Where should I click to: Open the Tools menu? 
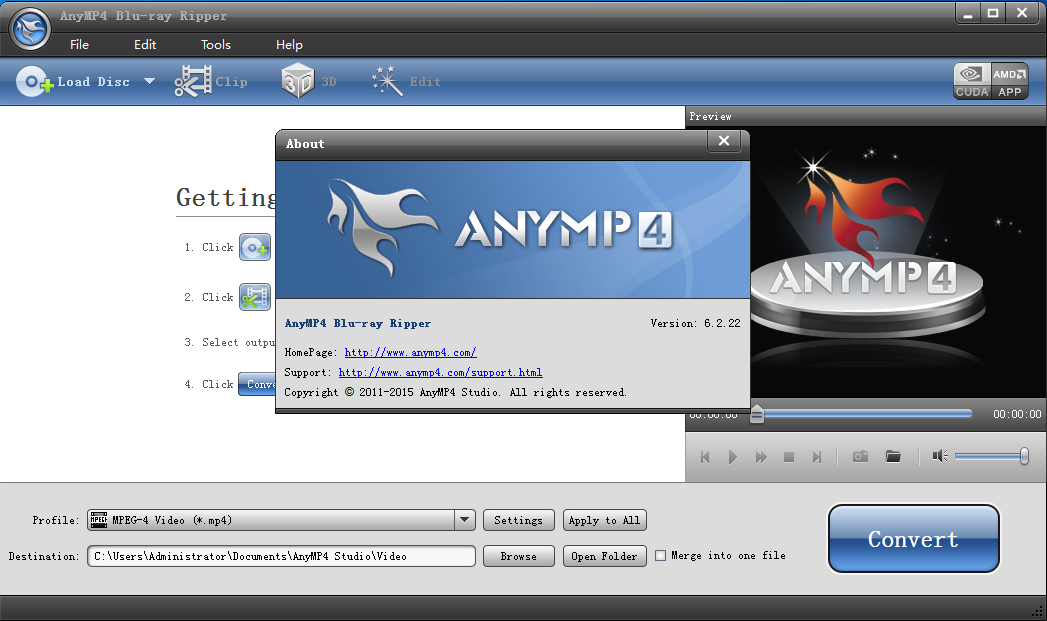[215, 45]
